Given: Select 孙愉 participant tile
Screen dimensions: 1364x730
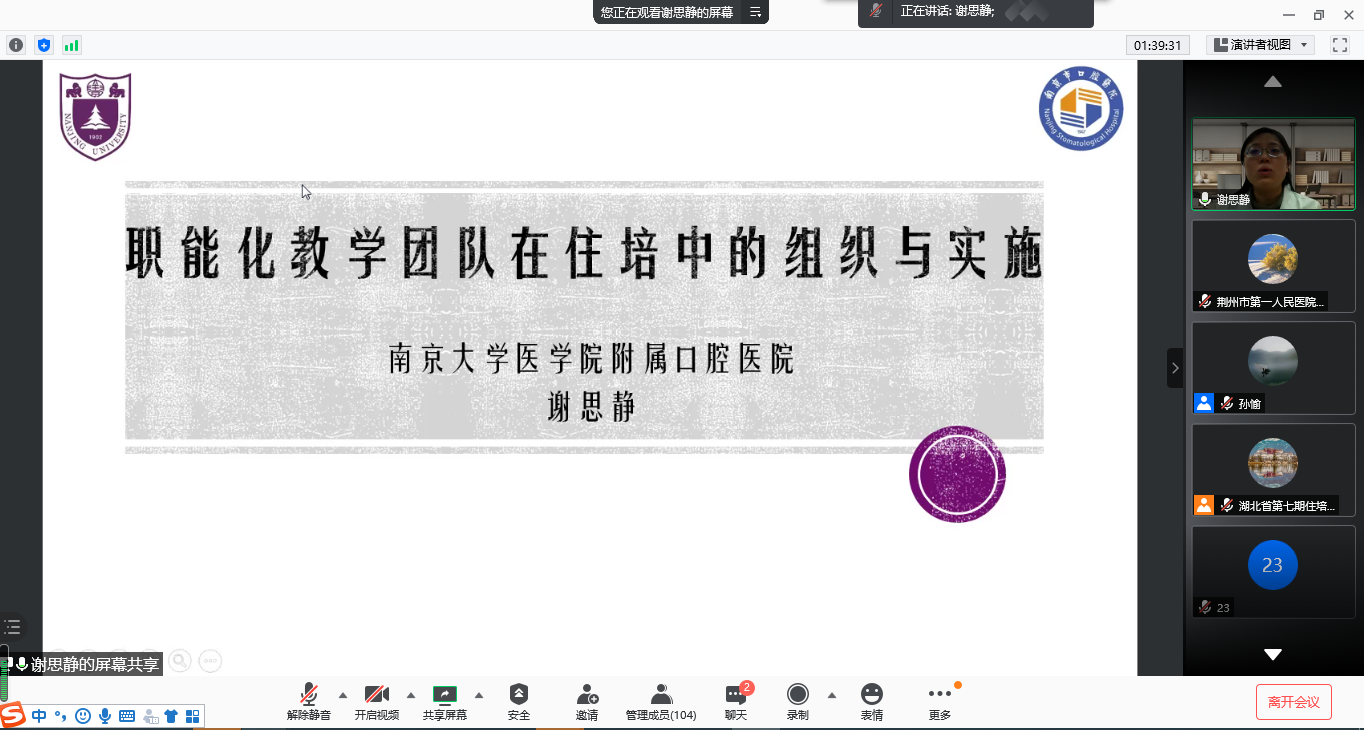Looking at the screenshot, I should pos(1273,369).
